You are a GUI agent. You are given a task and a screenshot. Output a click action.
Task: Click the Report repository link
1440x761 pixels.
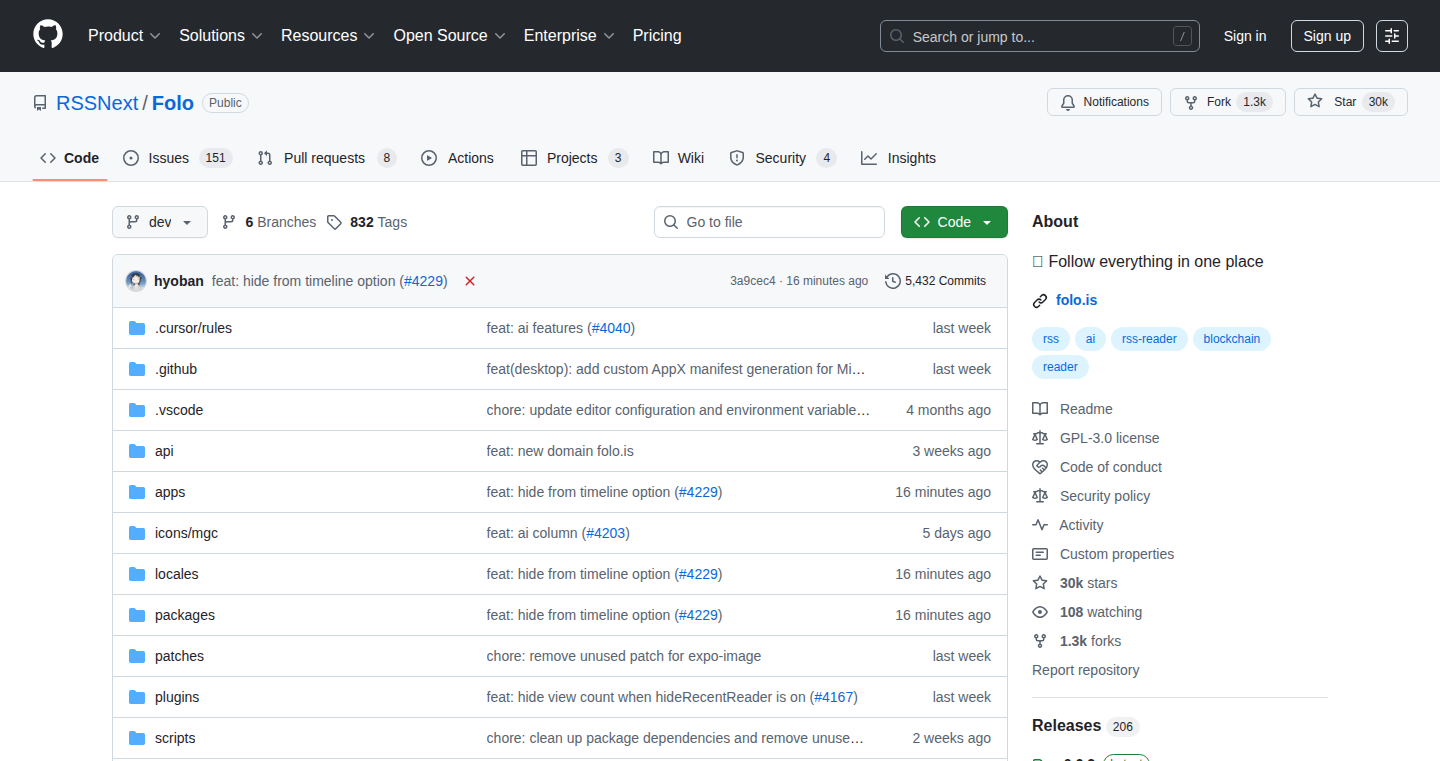coord(1086,670)
